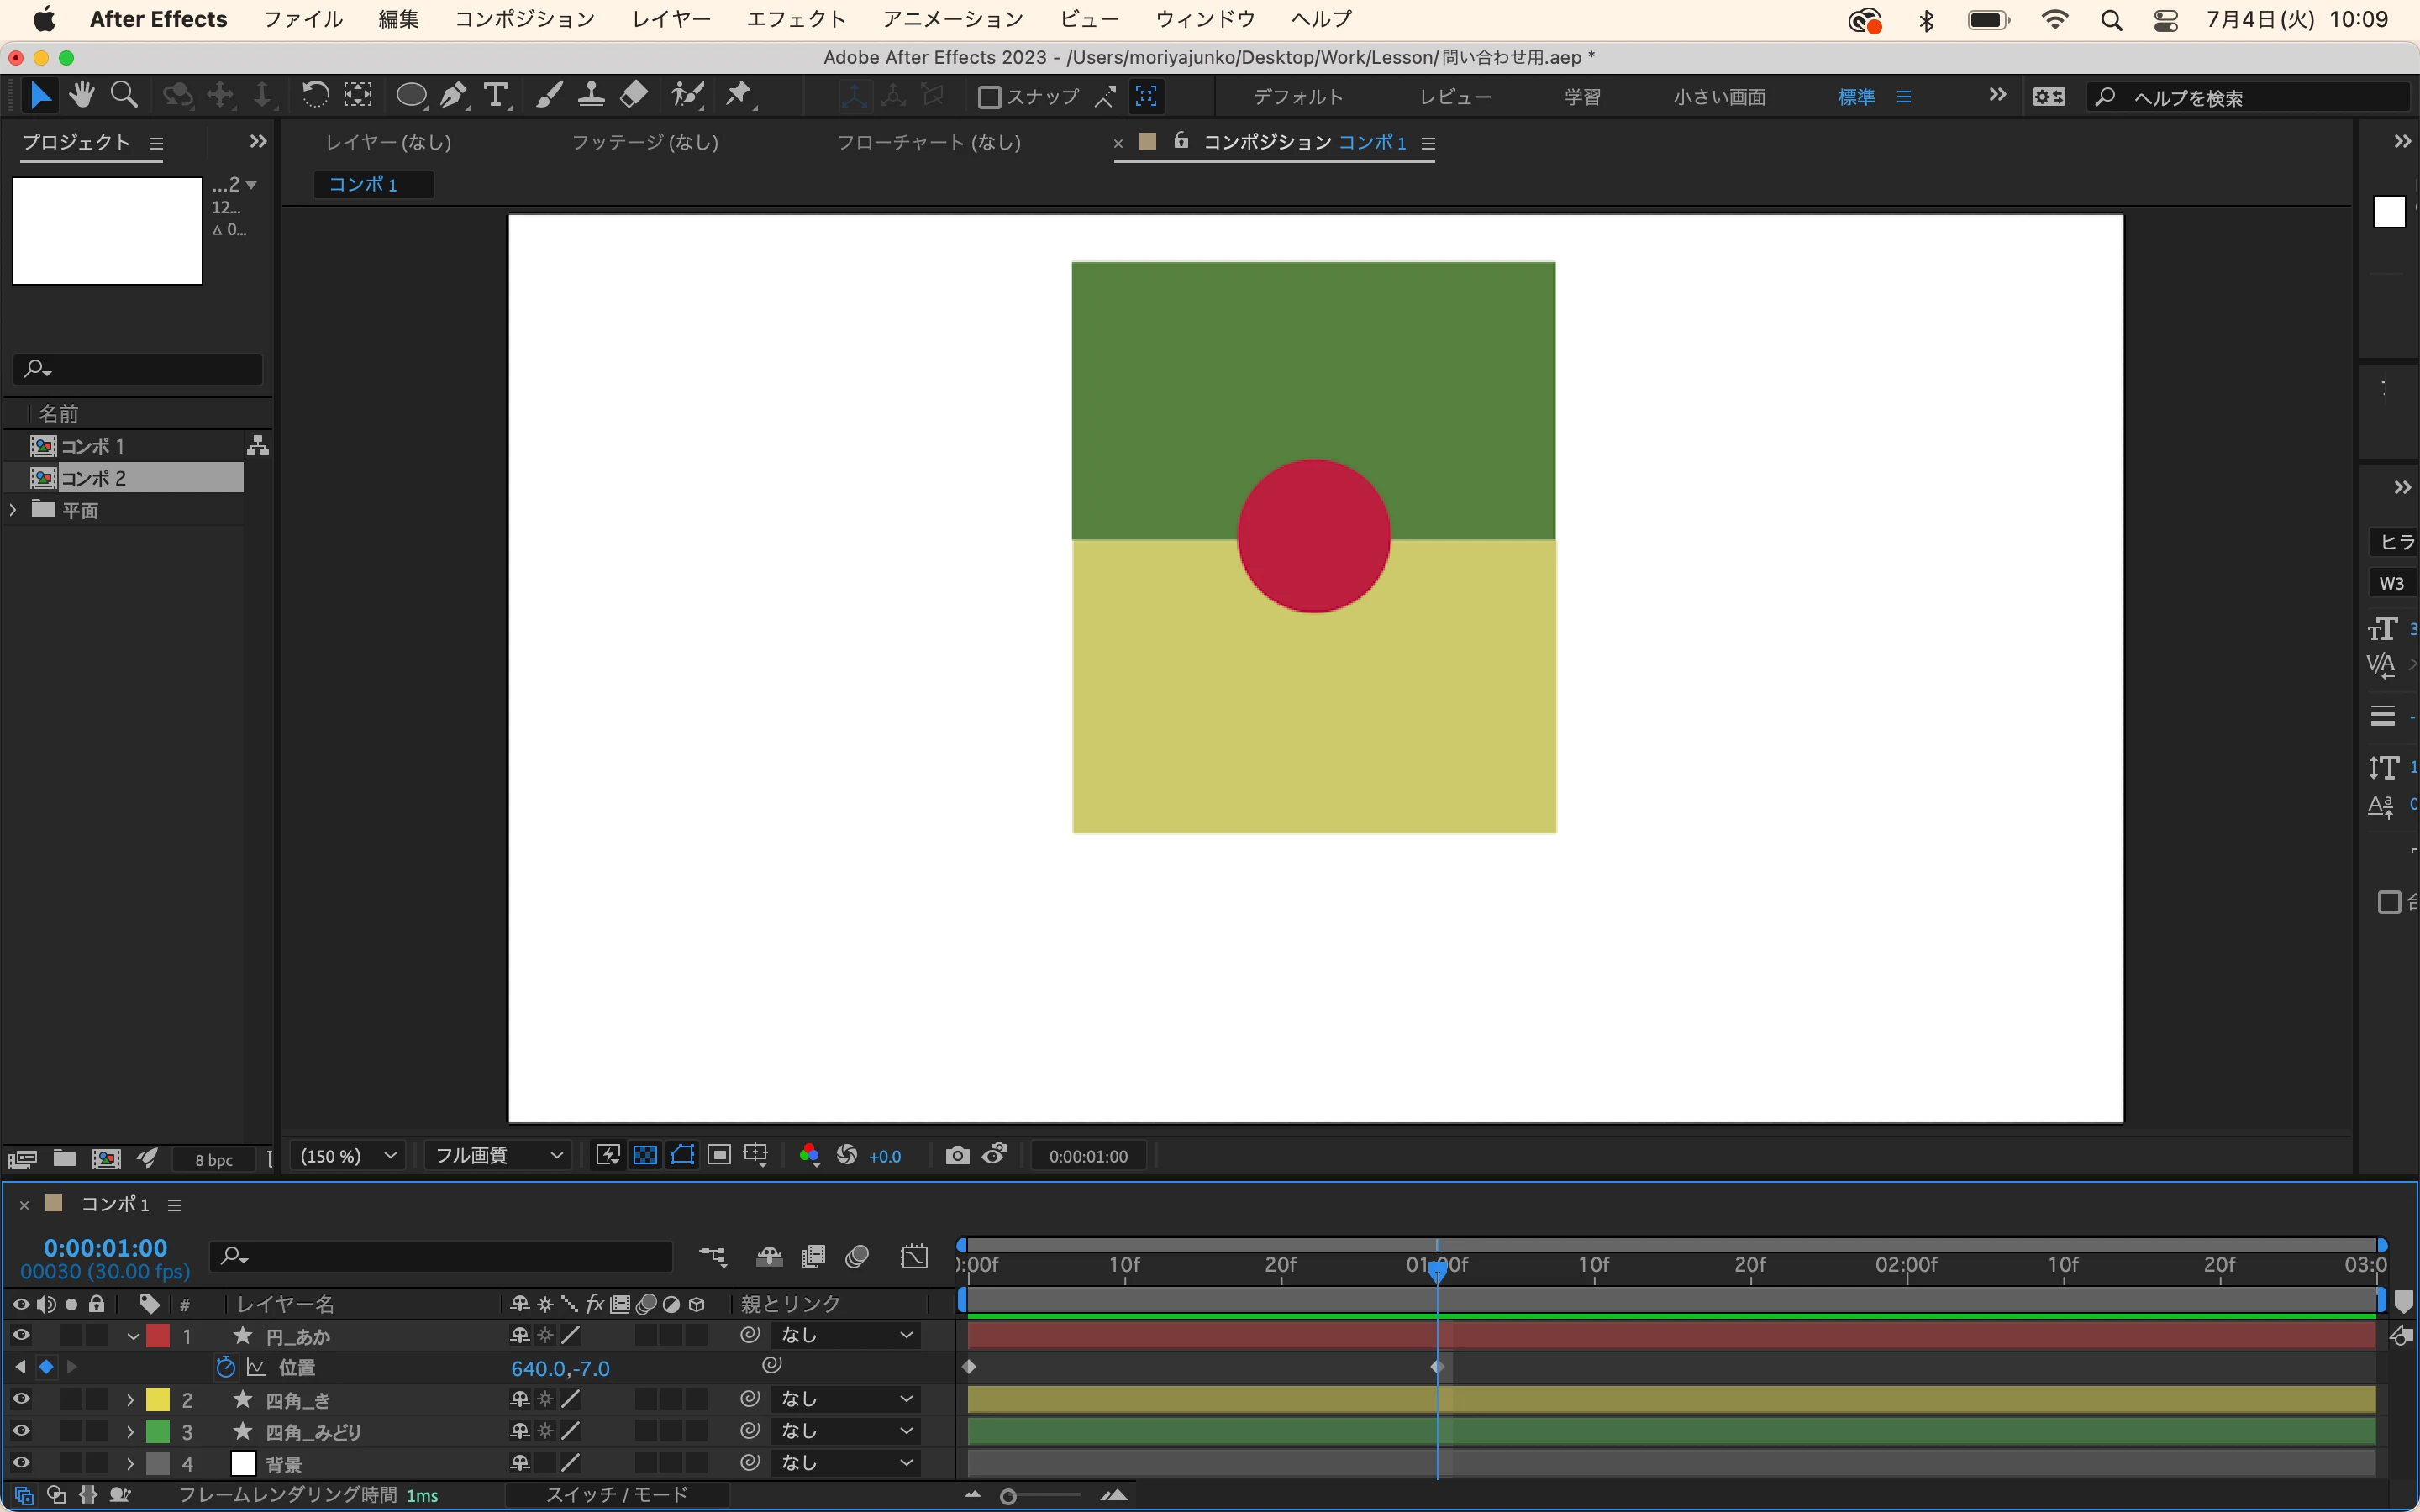Select the Ellipse shape tool
This screenshot has width=2420, height=1512.
[x=410, y=96]
